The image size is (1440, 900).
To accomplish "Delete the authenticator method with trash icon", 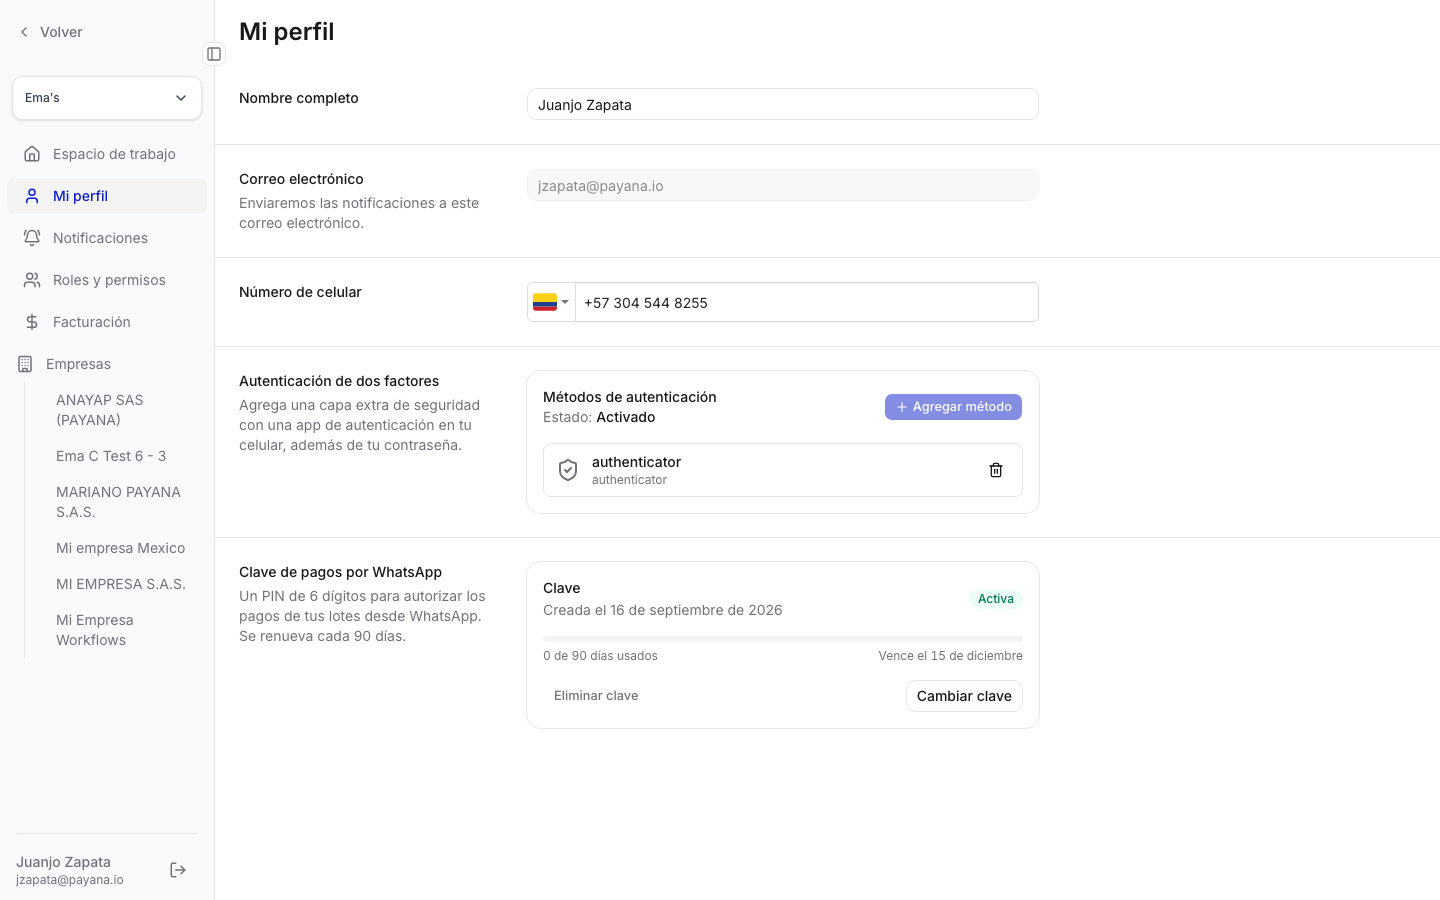I will point(996,470).
